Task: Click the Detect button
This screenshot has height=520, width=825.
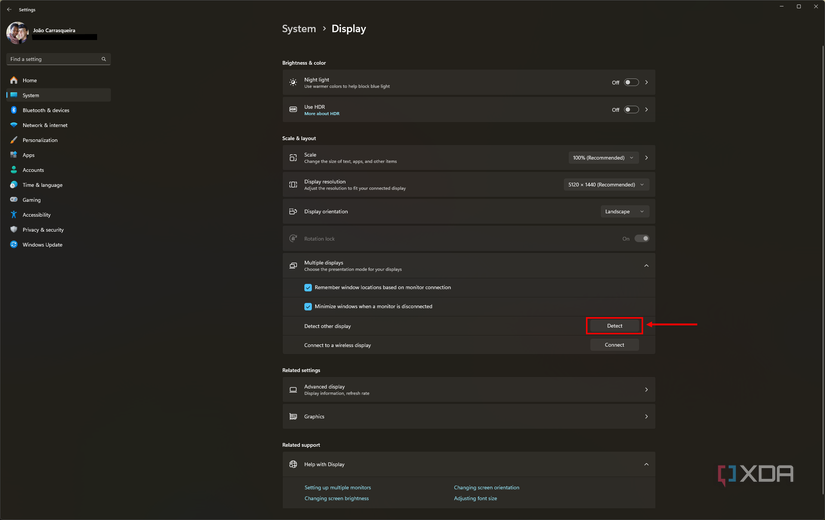Action: (x=614, y=326)
